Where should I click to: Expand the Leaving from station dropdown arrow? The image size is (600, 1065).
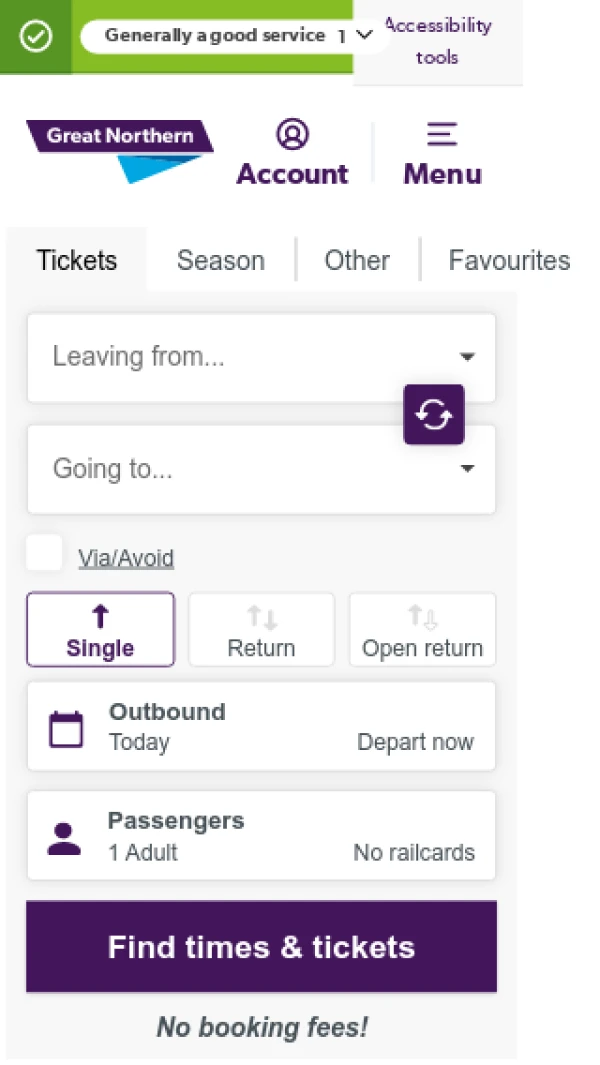point(467,357)
